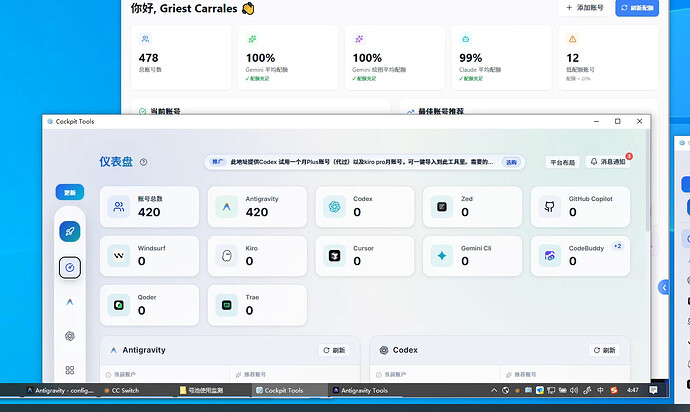Click the Sogou S icon in system tray
The image size is (690, 412).
point(614,390)
